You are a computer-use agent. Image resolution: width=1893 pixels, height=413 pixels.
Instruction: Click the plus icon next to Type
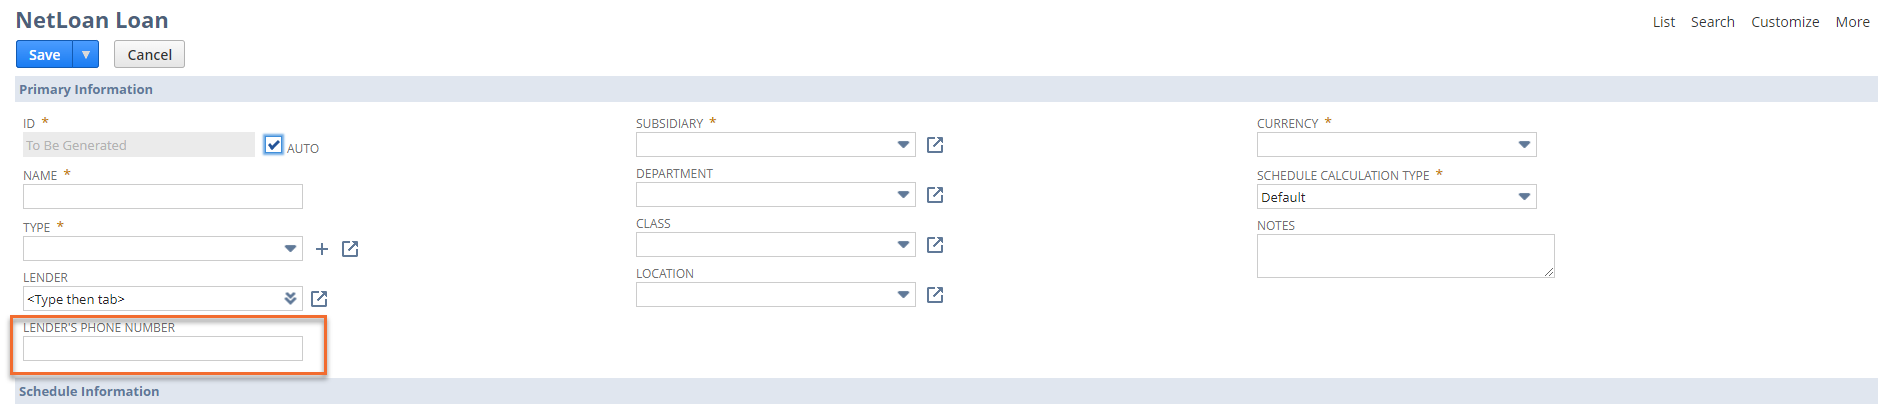322,249
